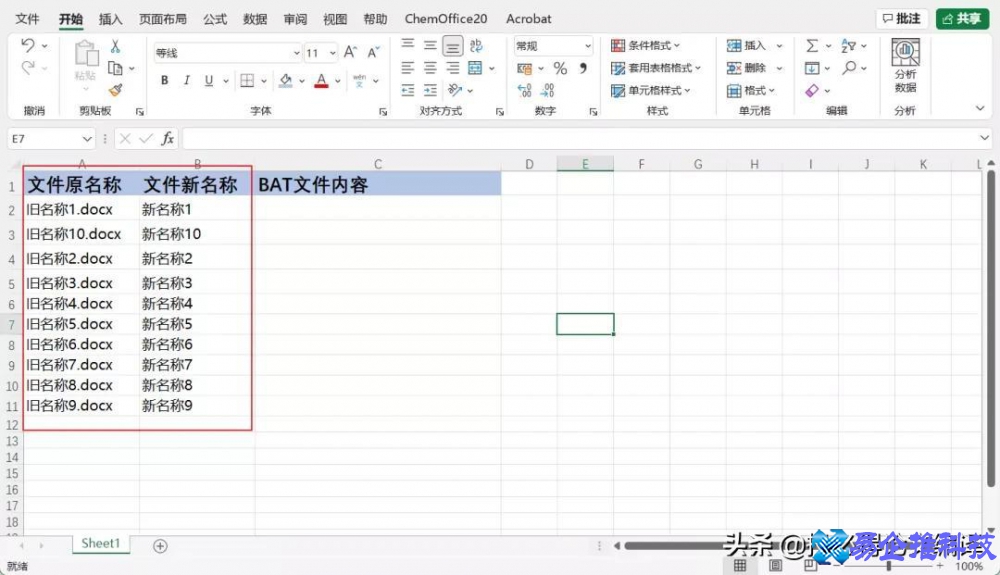The image size is (1000, 575).
Task: Click the Find and Select magnifier icon
Action: tap(849, 68)
